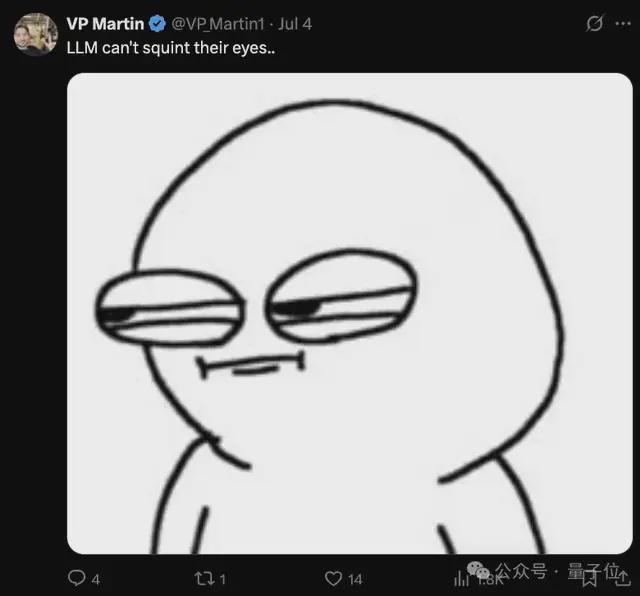The height and width of the screenshot is (596, 640).
Task: Click the repost arrows icon
Action: tap(204, 578)
